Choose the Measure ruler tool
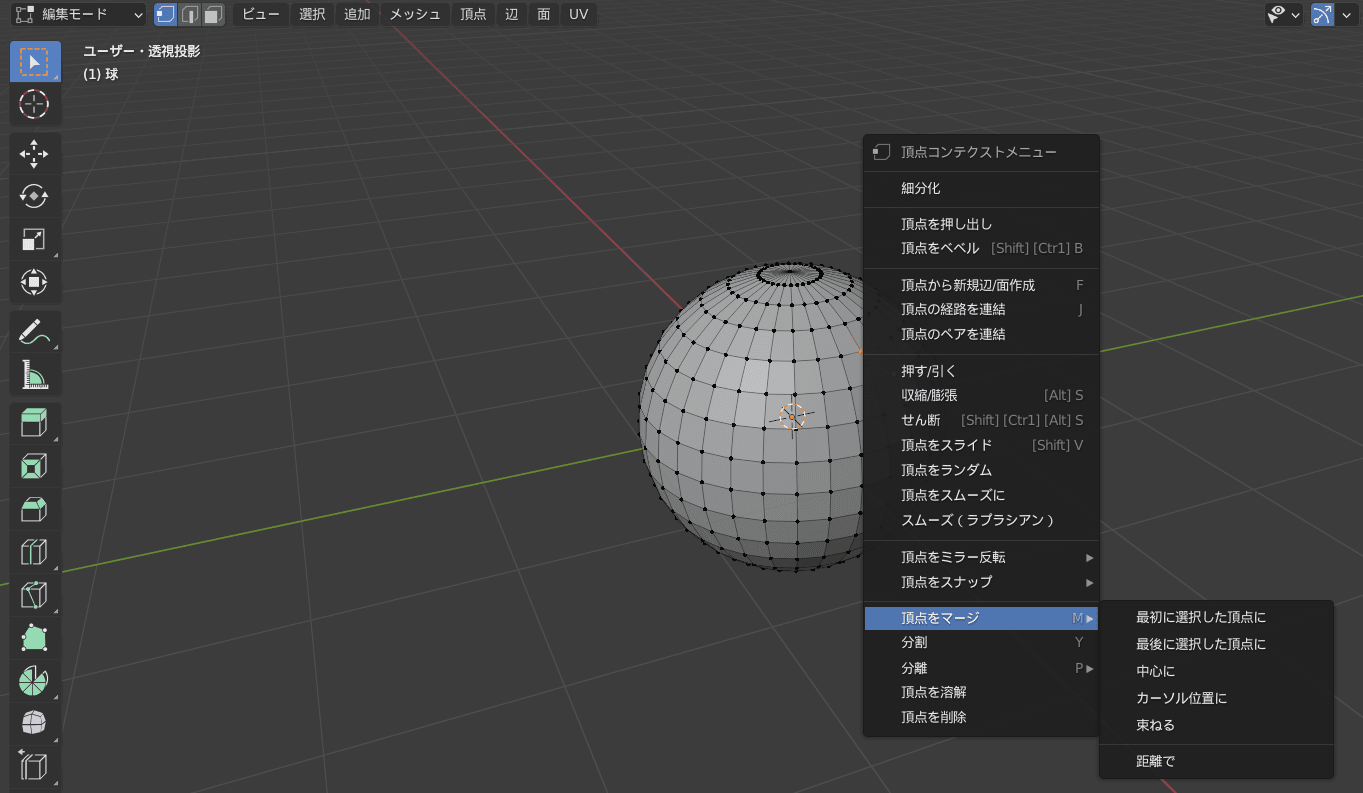This screenshot has width=1363, height=793. click(x=35, y=375)
